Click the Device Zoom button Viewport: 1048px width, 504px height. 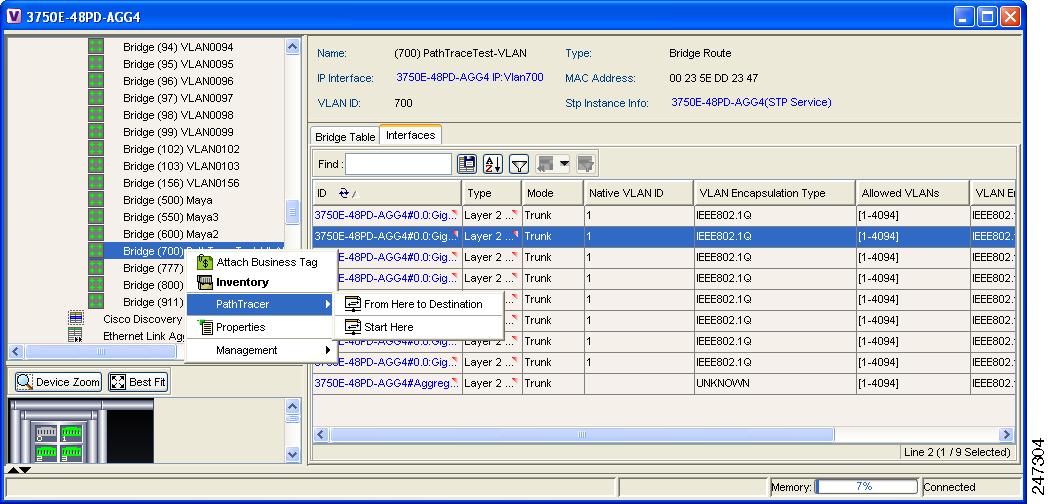58,382
